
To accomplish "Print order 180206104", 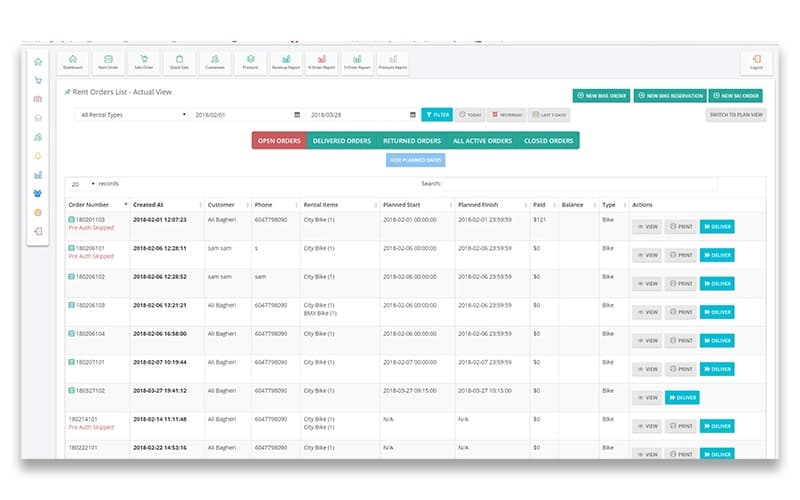I will (681, 340).
